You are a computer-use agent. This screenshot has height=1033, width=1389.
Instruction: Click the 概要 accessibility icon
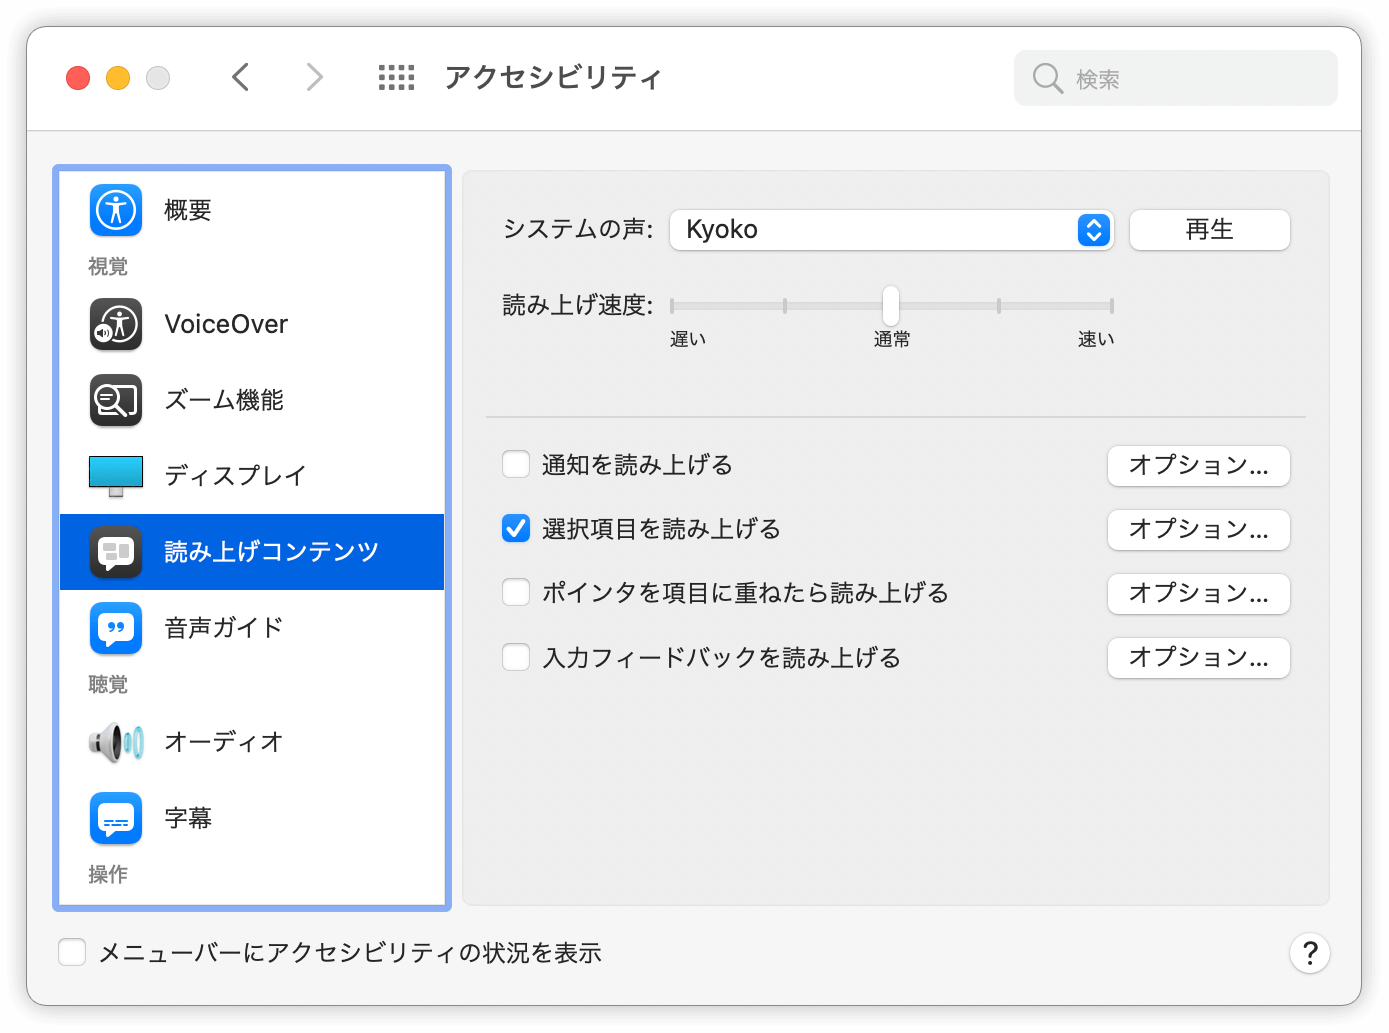[x=116, y=210]
